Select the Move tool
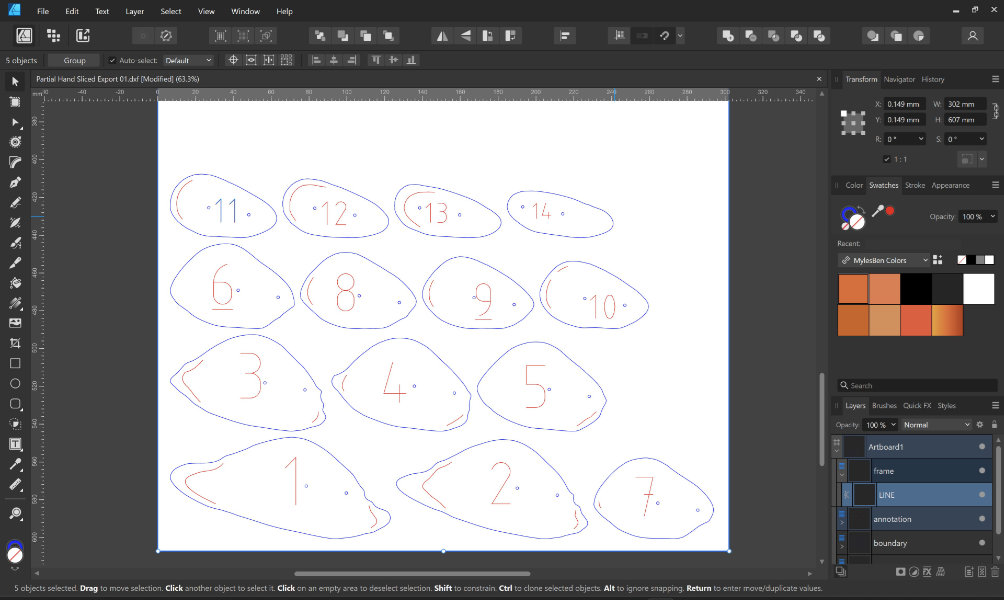The width and height of the screenshot is (1004, 600). (x=15, y=81)
